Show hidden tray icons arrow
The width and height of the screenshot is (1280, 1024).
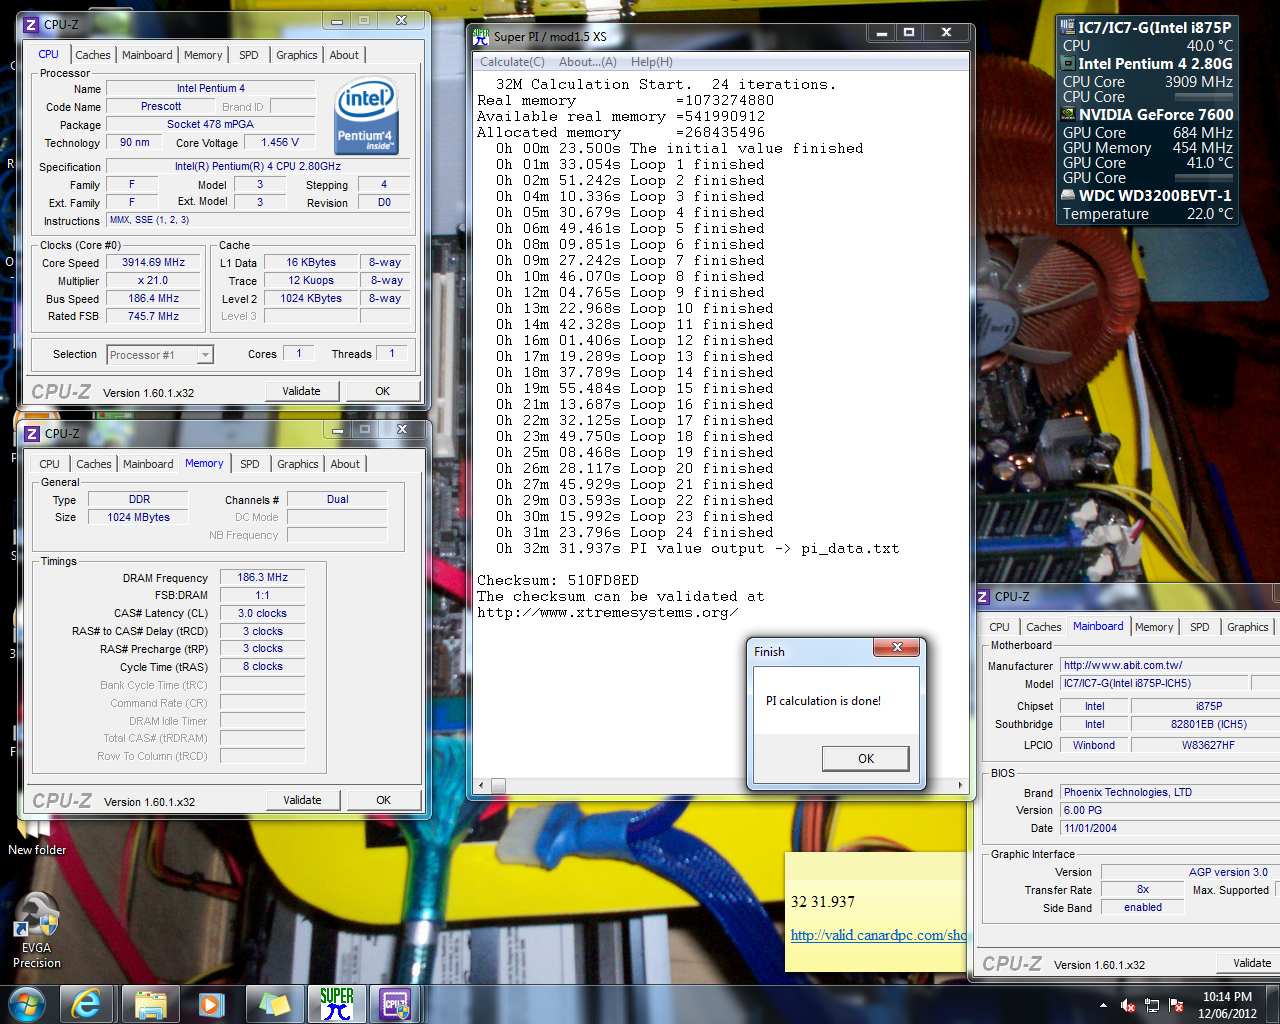pyautogui.click(x=1103, y=1005)
